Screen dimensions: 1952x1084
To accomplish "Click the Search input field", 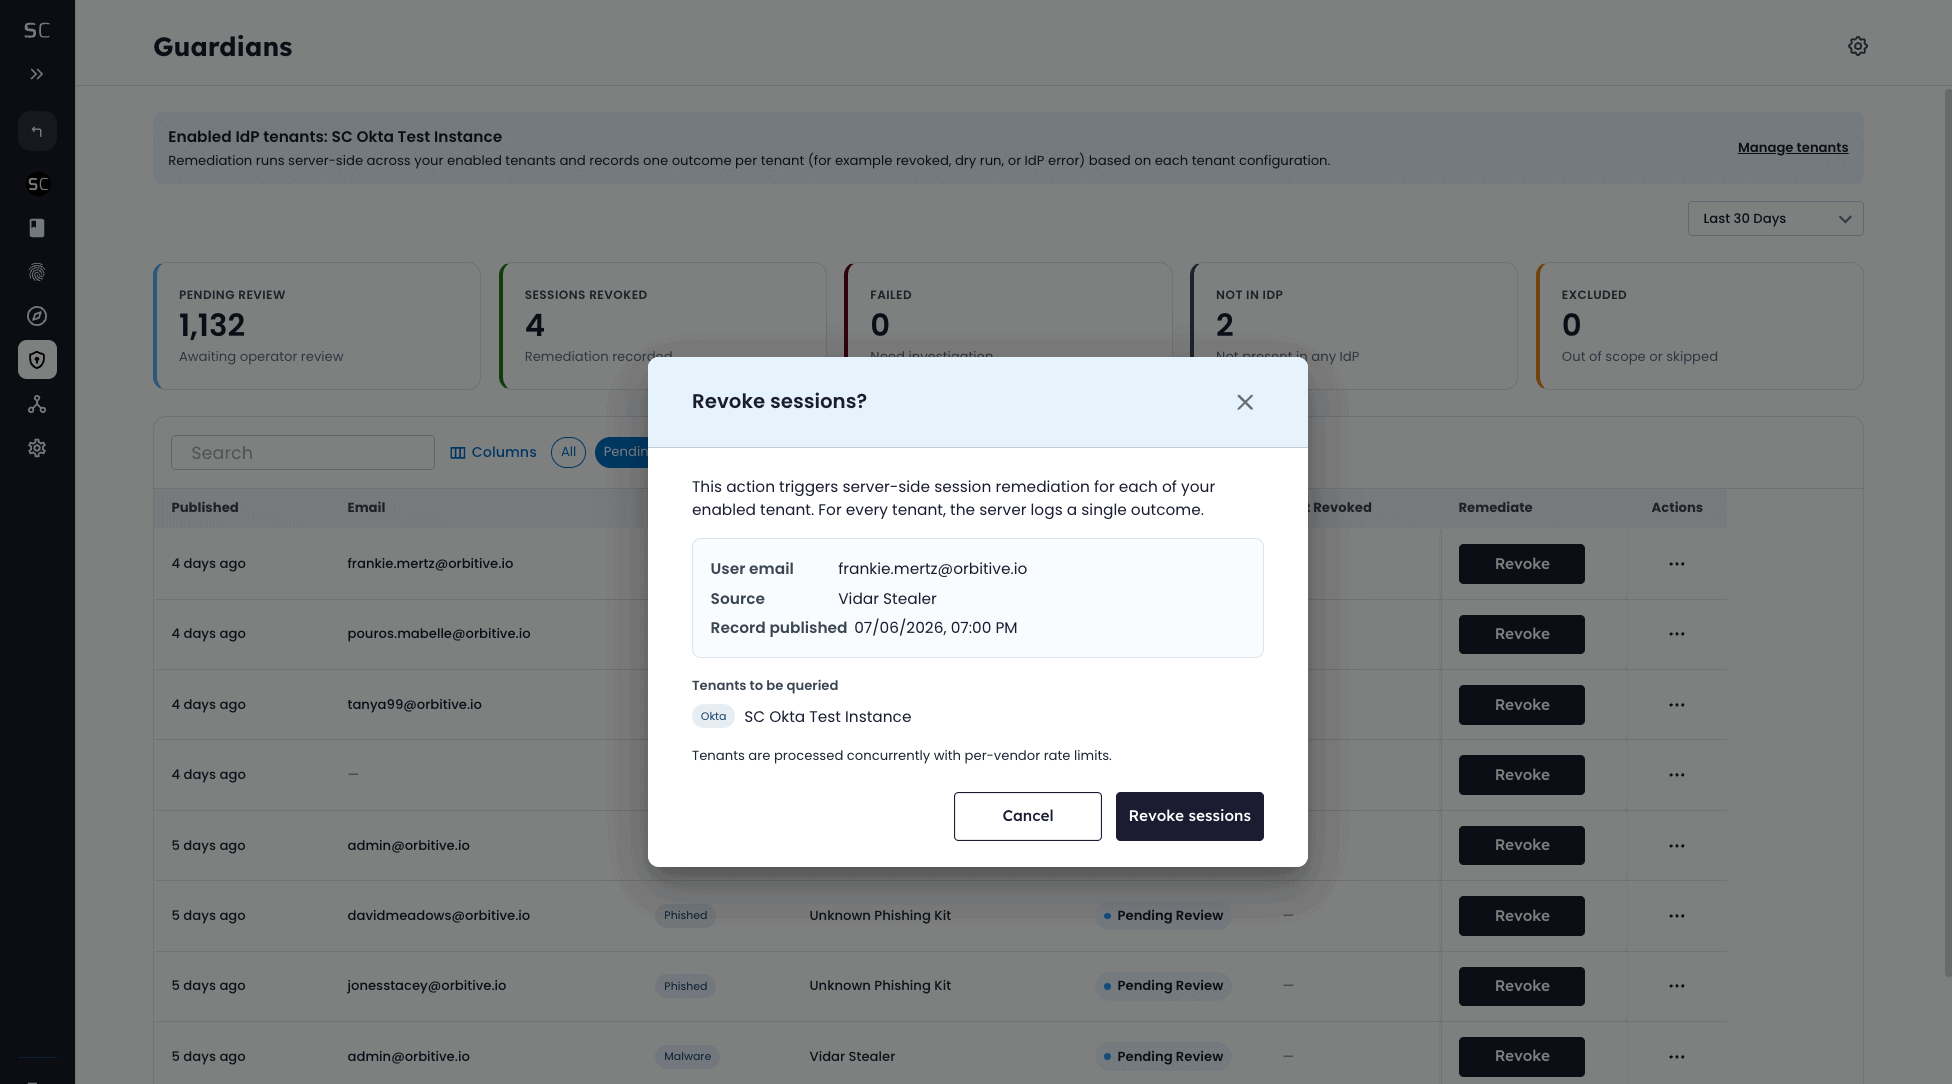I will (303, 453).
